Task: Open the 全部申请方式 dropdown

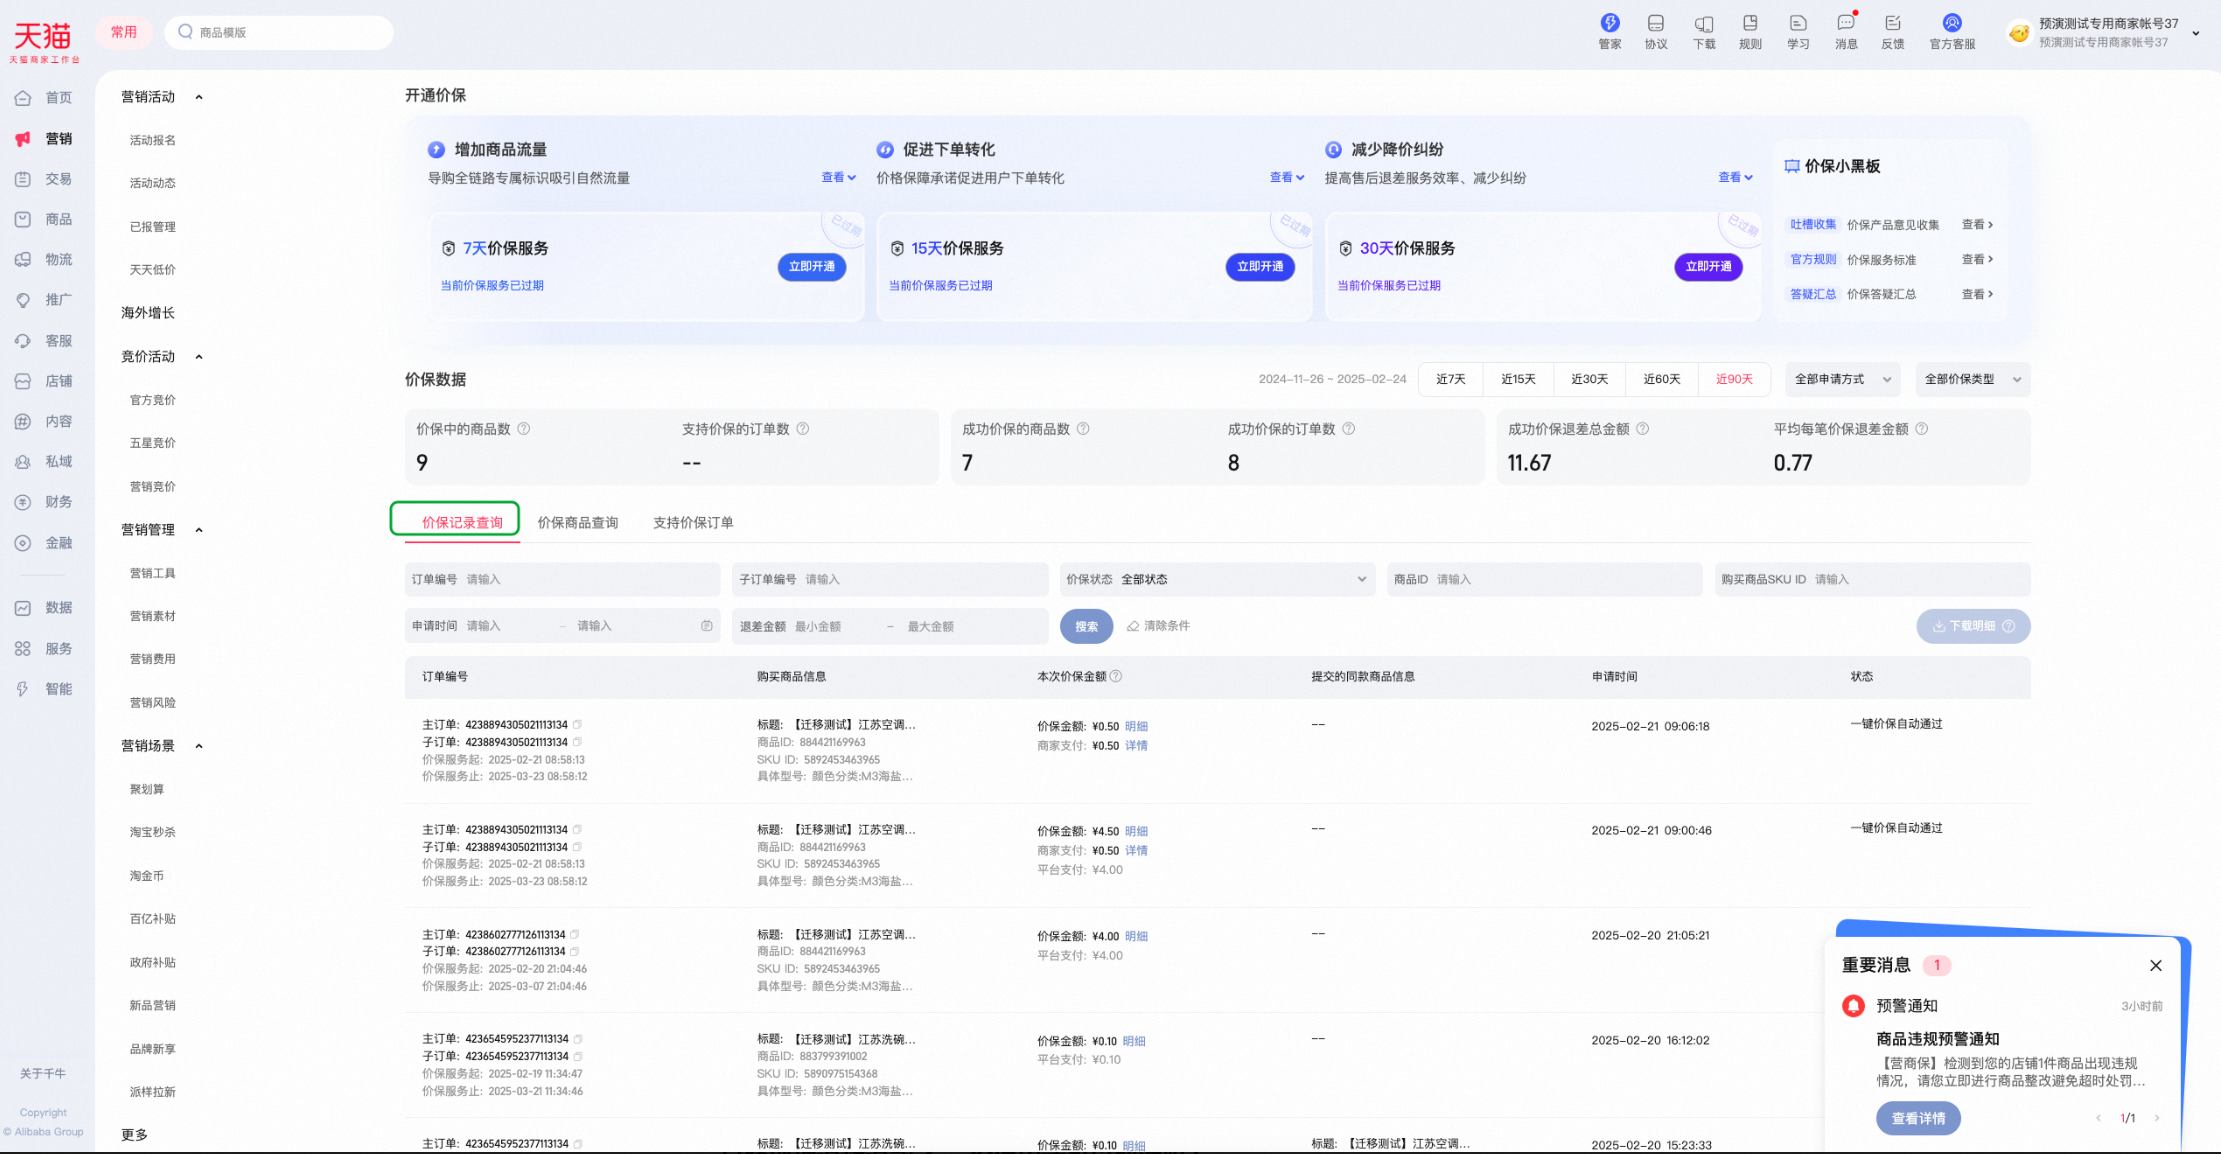Action: [x=1842, y=380]
